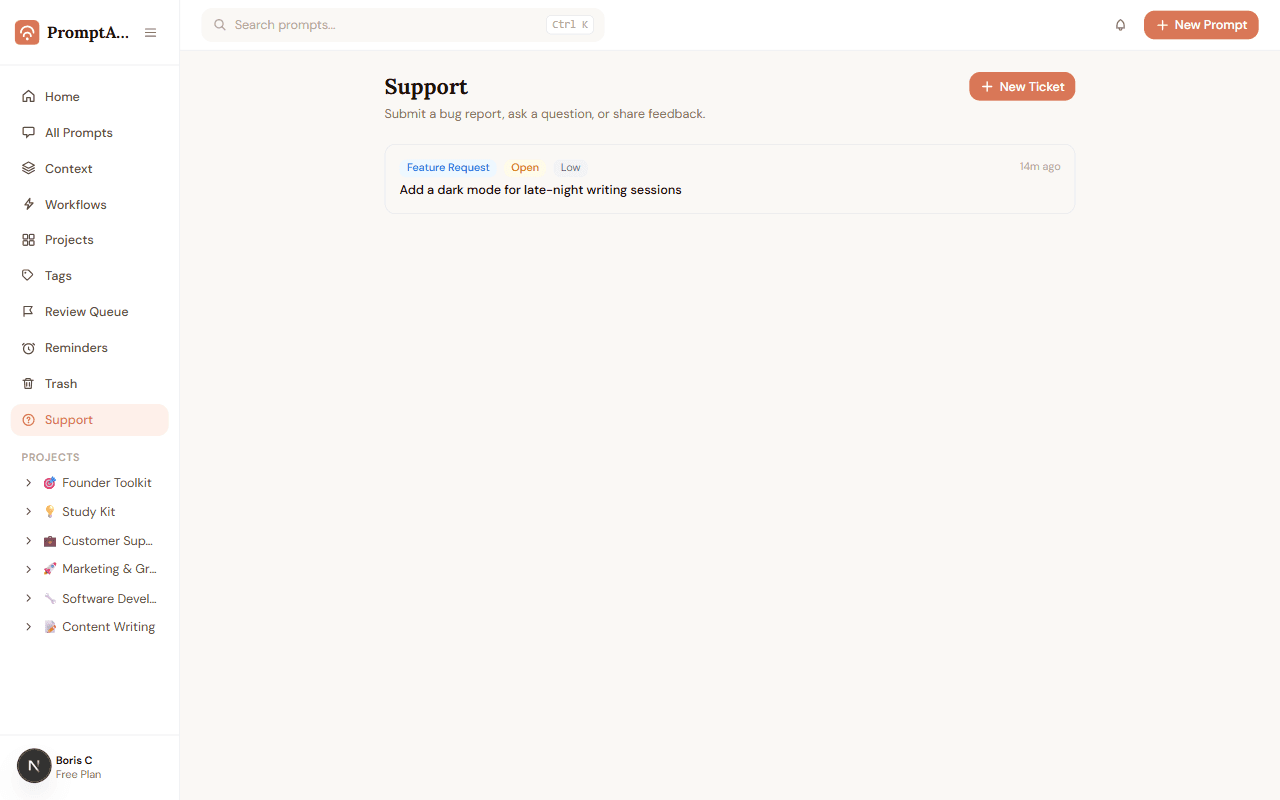Click the Ctrl K shortcut hint
Screen dimensions: 1280x800
[570, 25]
